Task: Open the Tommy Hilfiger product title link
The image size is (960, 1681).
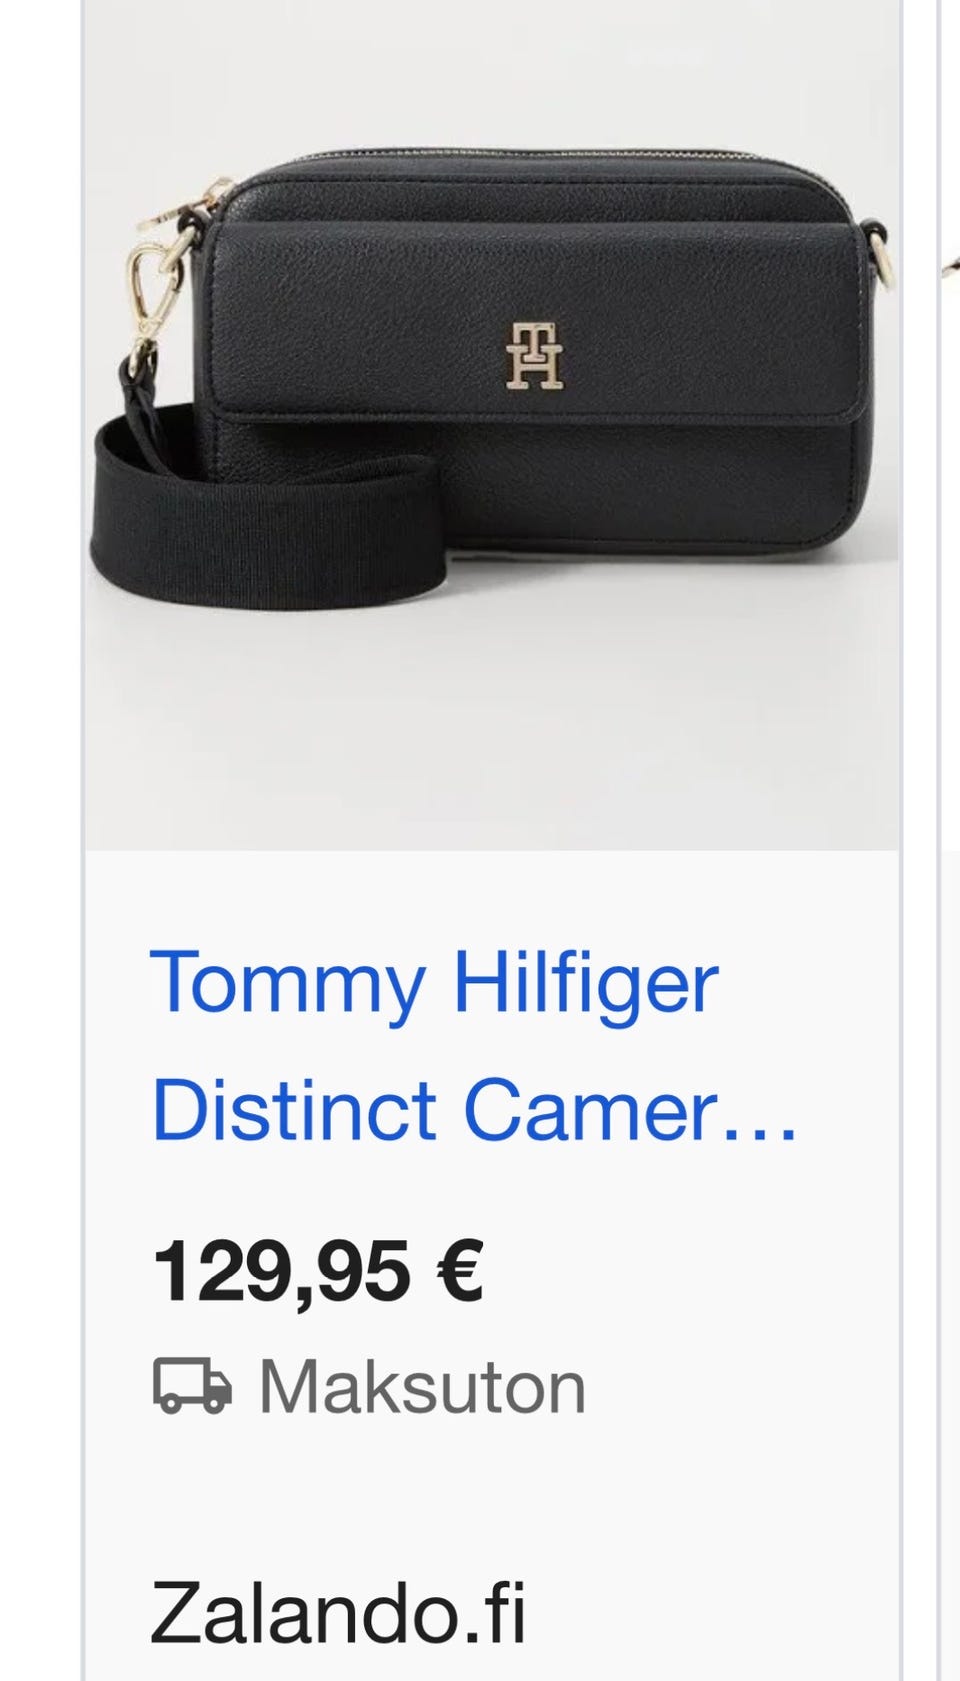Action: point(474,1046)
